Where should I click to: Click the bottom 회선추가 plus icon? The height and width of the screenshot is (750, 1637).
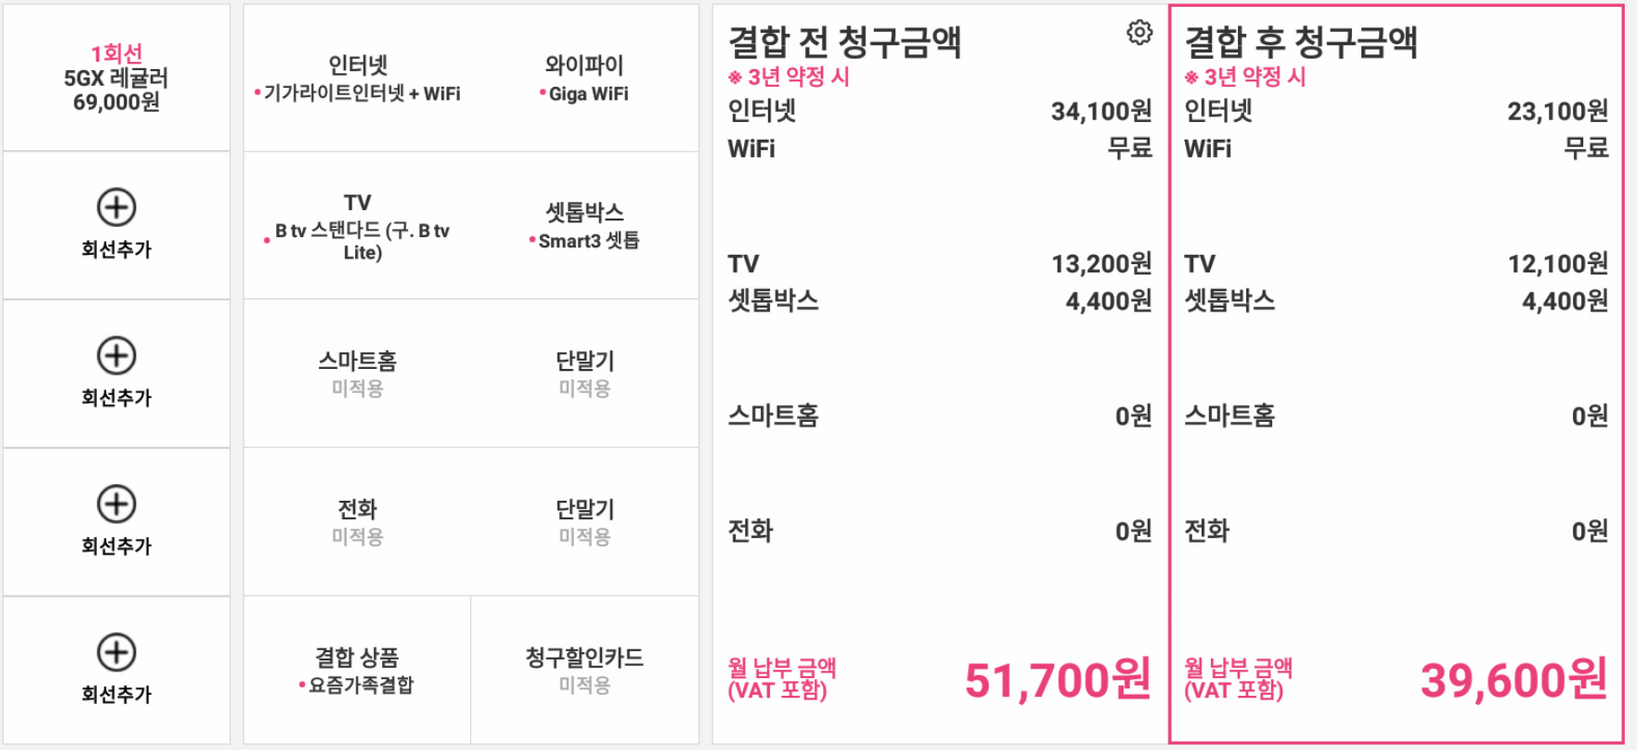point(118,652)
